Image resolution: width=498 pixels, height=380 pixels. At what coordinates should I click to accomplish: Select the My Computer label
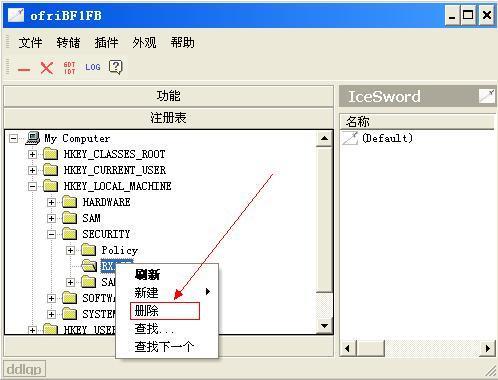click(77, 138)
